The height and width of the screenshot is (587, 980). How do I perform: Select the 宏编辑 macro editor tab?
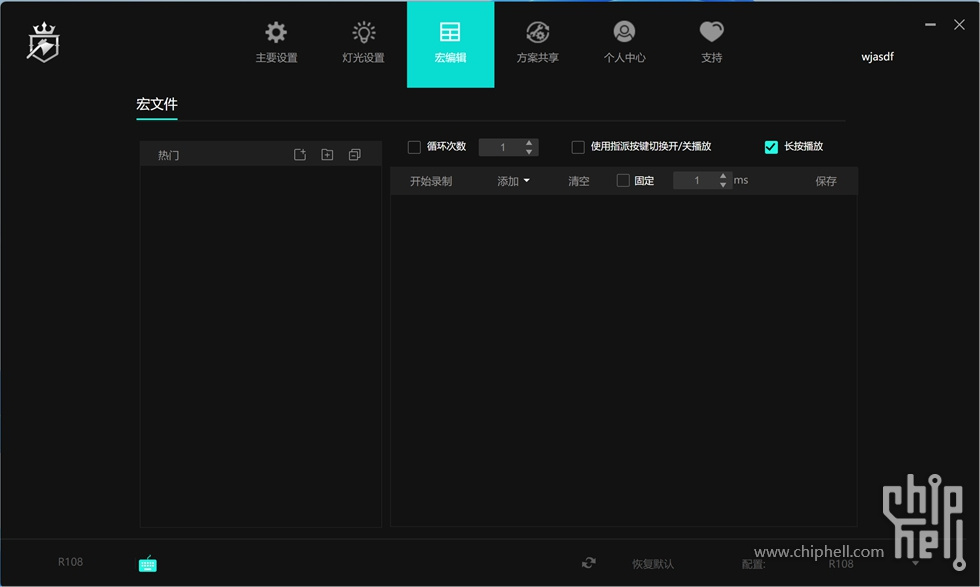click(450, 44)
